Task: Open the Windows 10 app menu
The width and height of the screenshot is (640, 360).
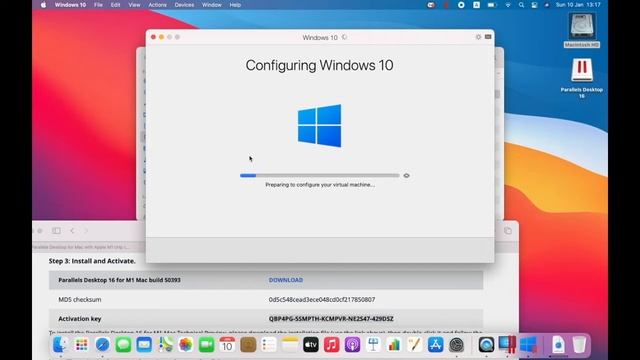Action: coord(70,5)
